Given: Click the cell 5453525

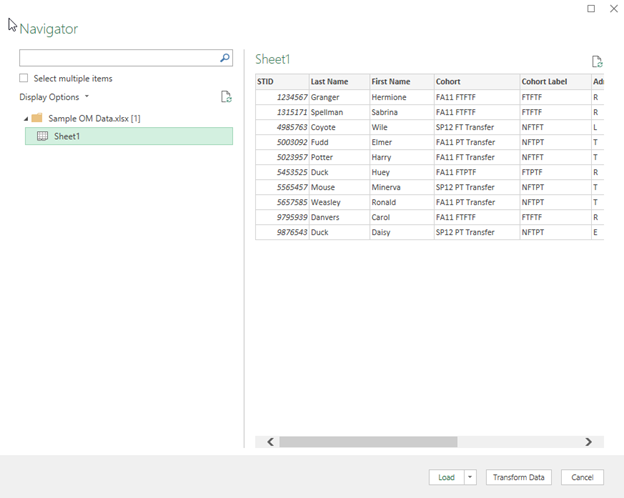Looking at the screenshot, I should click(x=282, y=172).
